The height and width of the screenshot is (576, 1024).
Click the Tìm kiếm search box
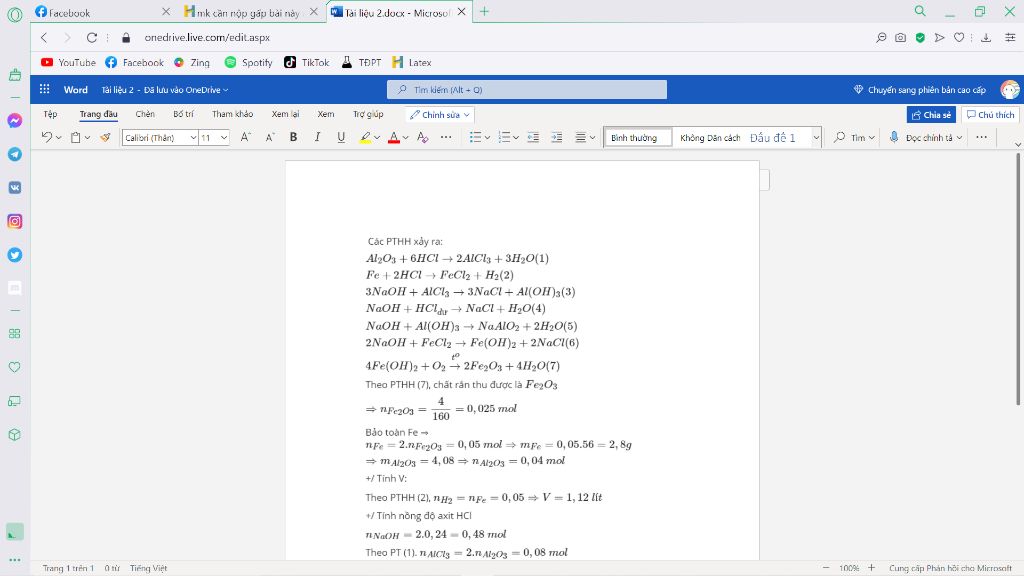point(527,89)
